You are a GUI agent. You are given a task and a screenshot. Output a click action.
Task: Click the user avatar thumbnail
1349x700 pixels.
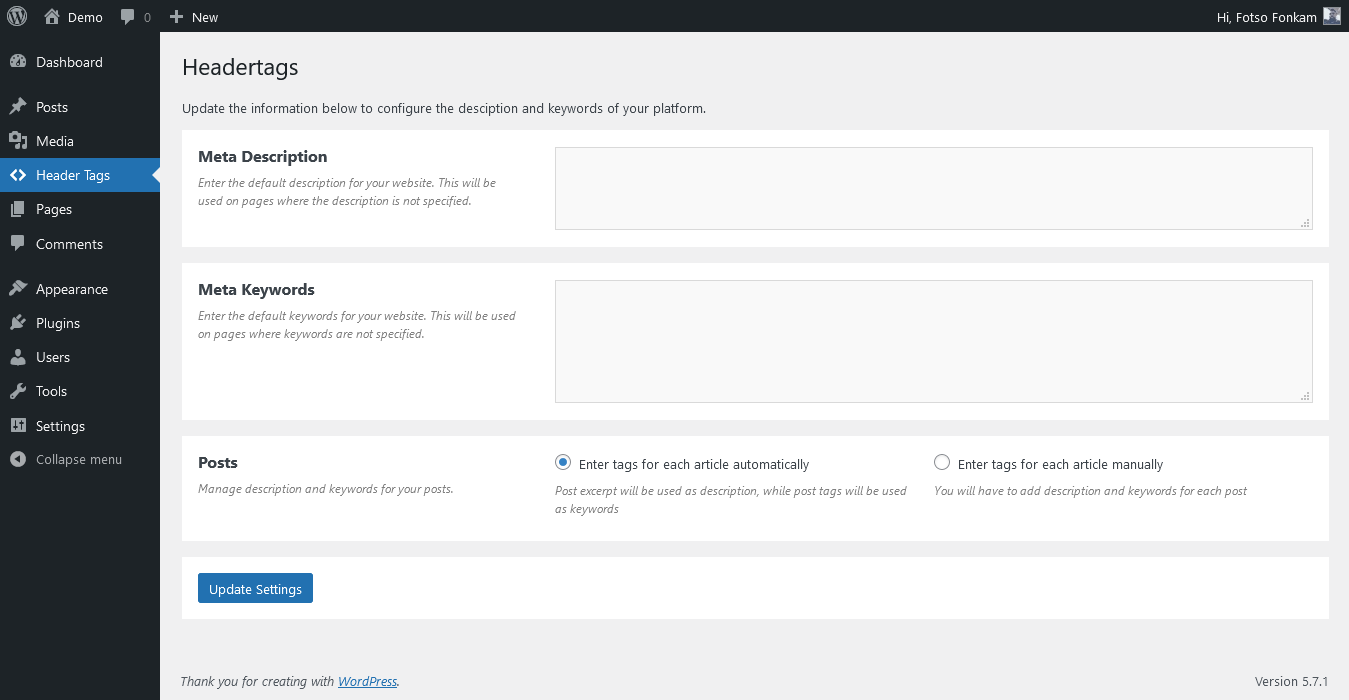pyautogui.click(x=1331, y=16)
